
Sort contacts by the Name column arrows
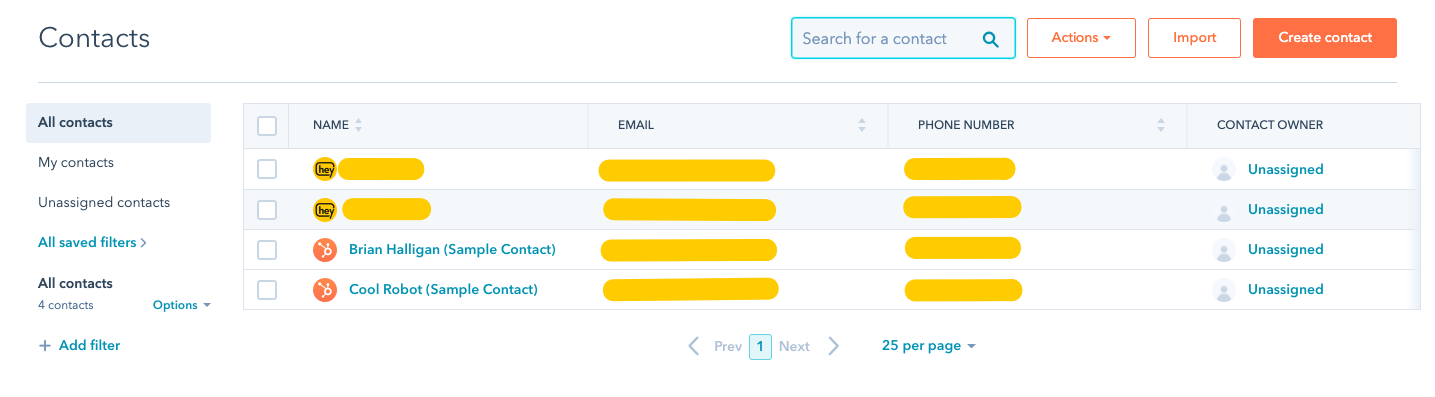pyautogui.click(x=359, y=126)
